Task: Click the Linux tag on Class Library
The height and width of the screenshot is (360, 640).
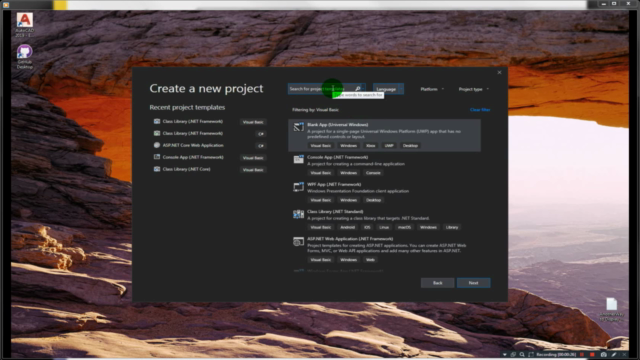Action: [384, 227]
